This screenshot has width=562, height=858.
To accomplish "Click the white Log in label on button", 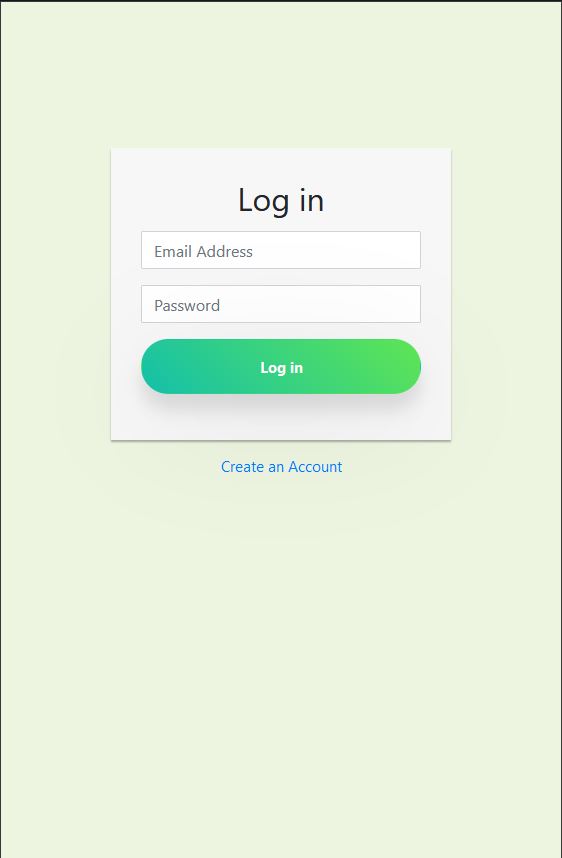I will tap(281, 368).
